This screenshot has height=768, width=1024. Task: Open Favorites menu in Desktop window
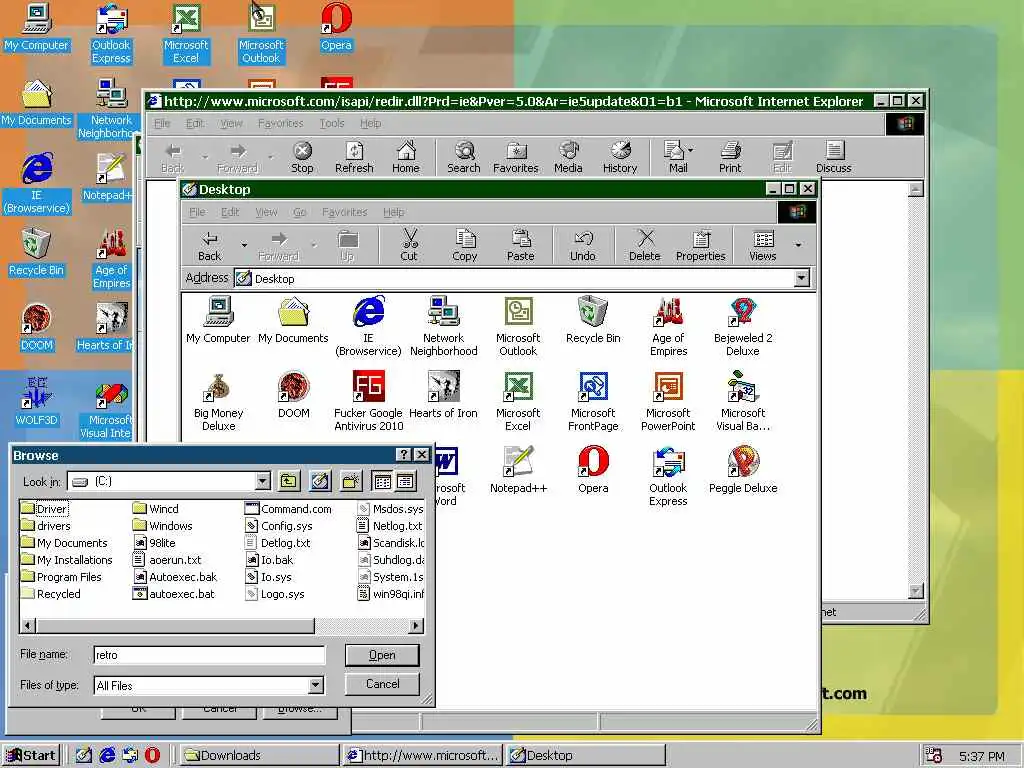coord(345,212)
